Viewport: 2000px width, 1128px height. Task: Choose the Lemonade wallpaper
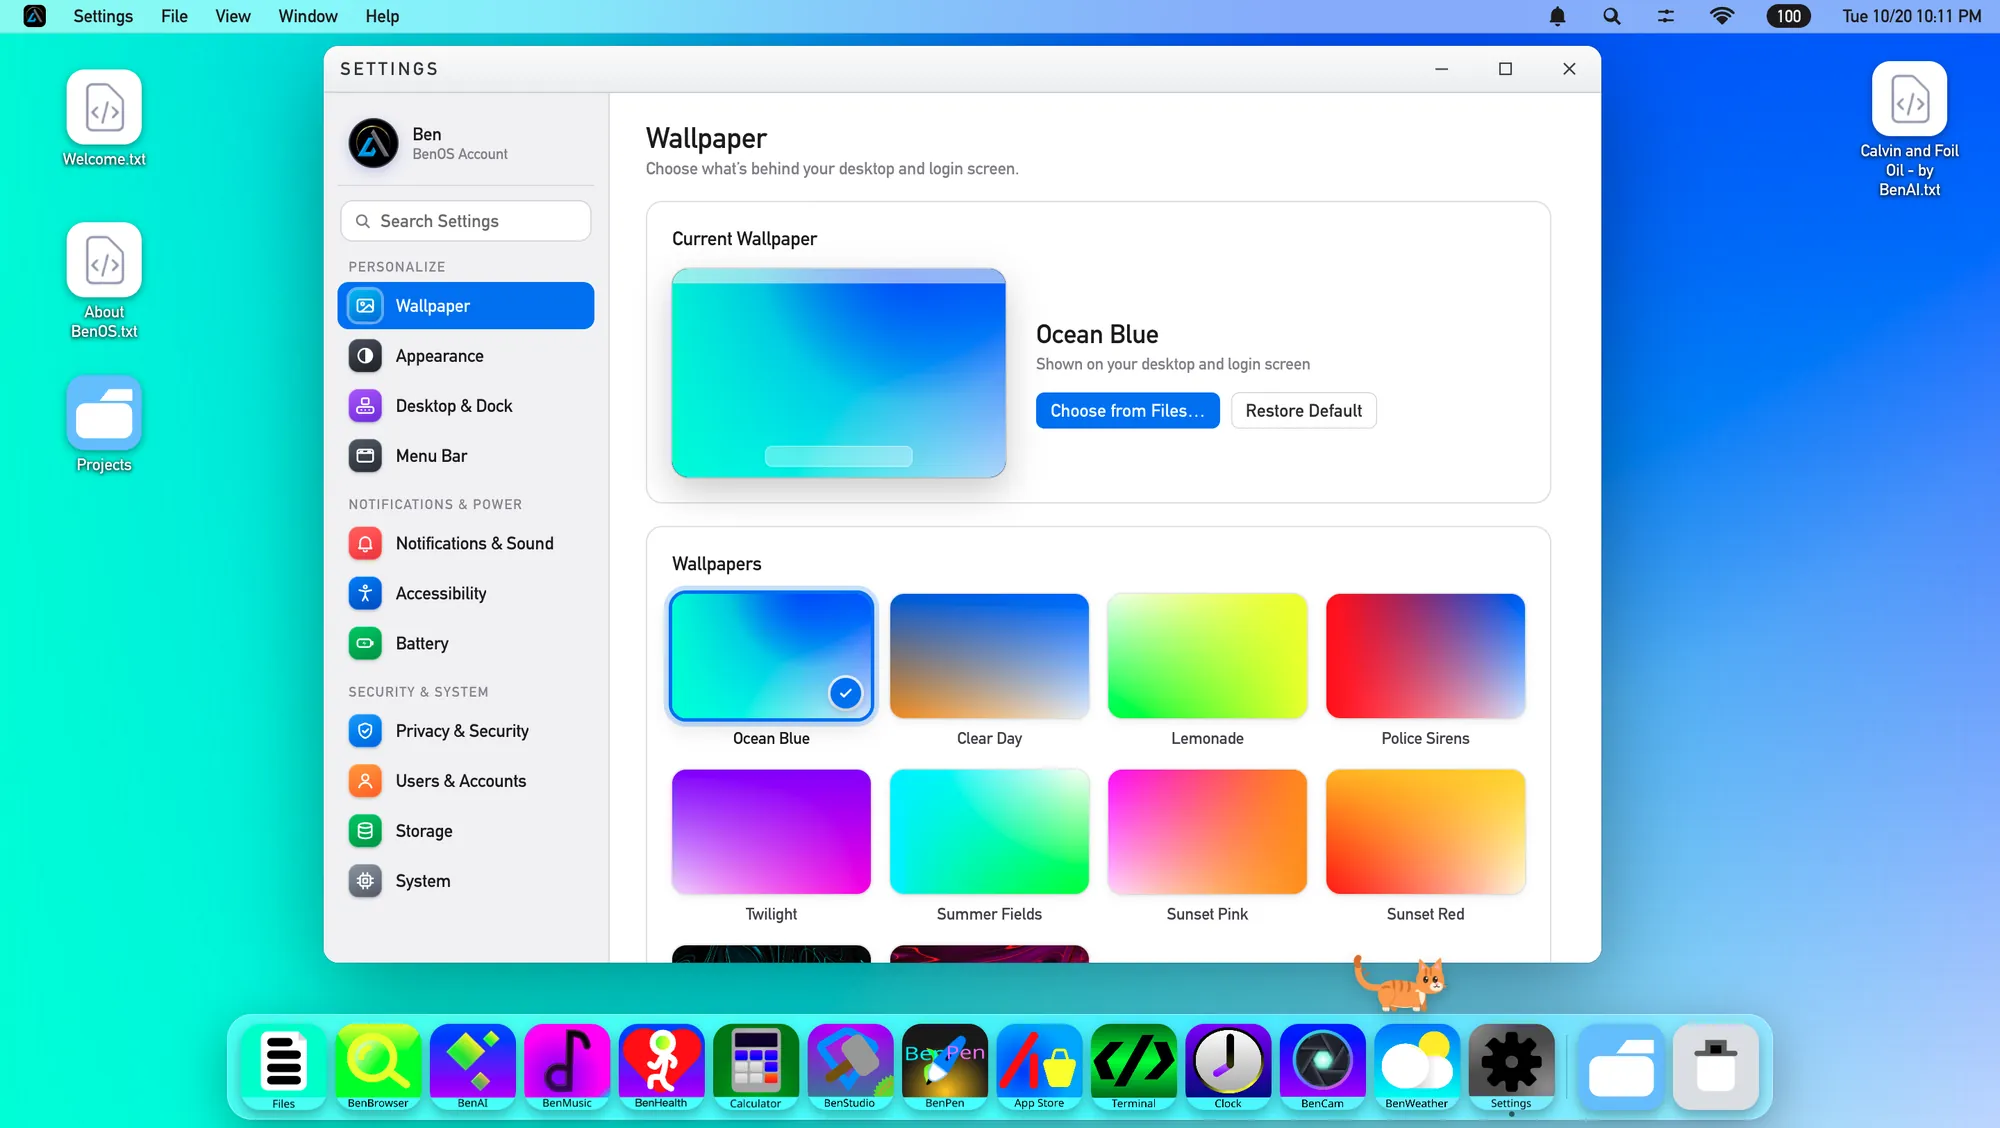[x=1207, y=656]
